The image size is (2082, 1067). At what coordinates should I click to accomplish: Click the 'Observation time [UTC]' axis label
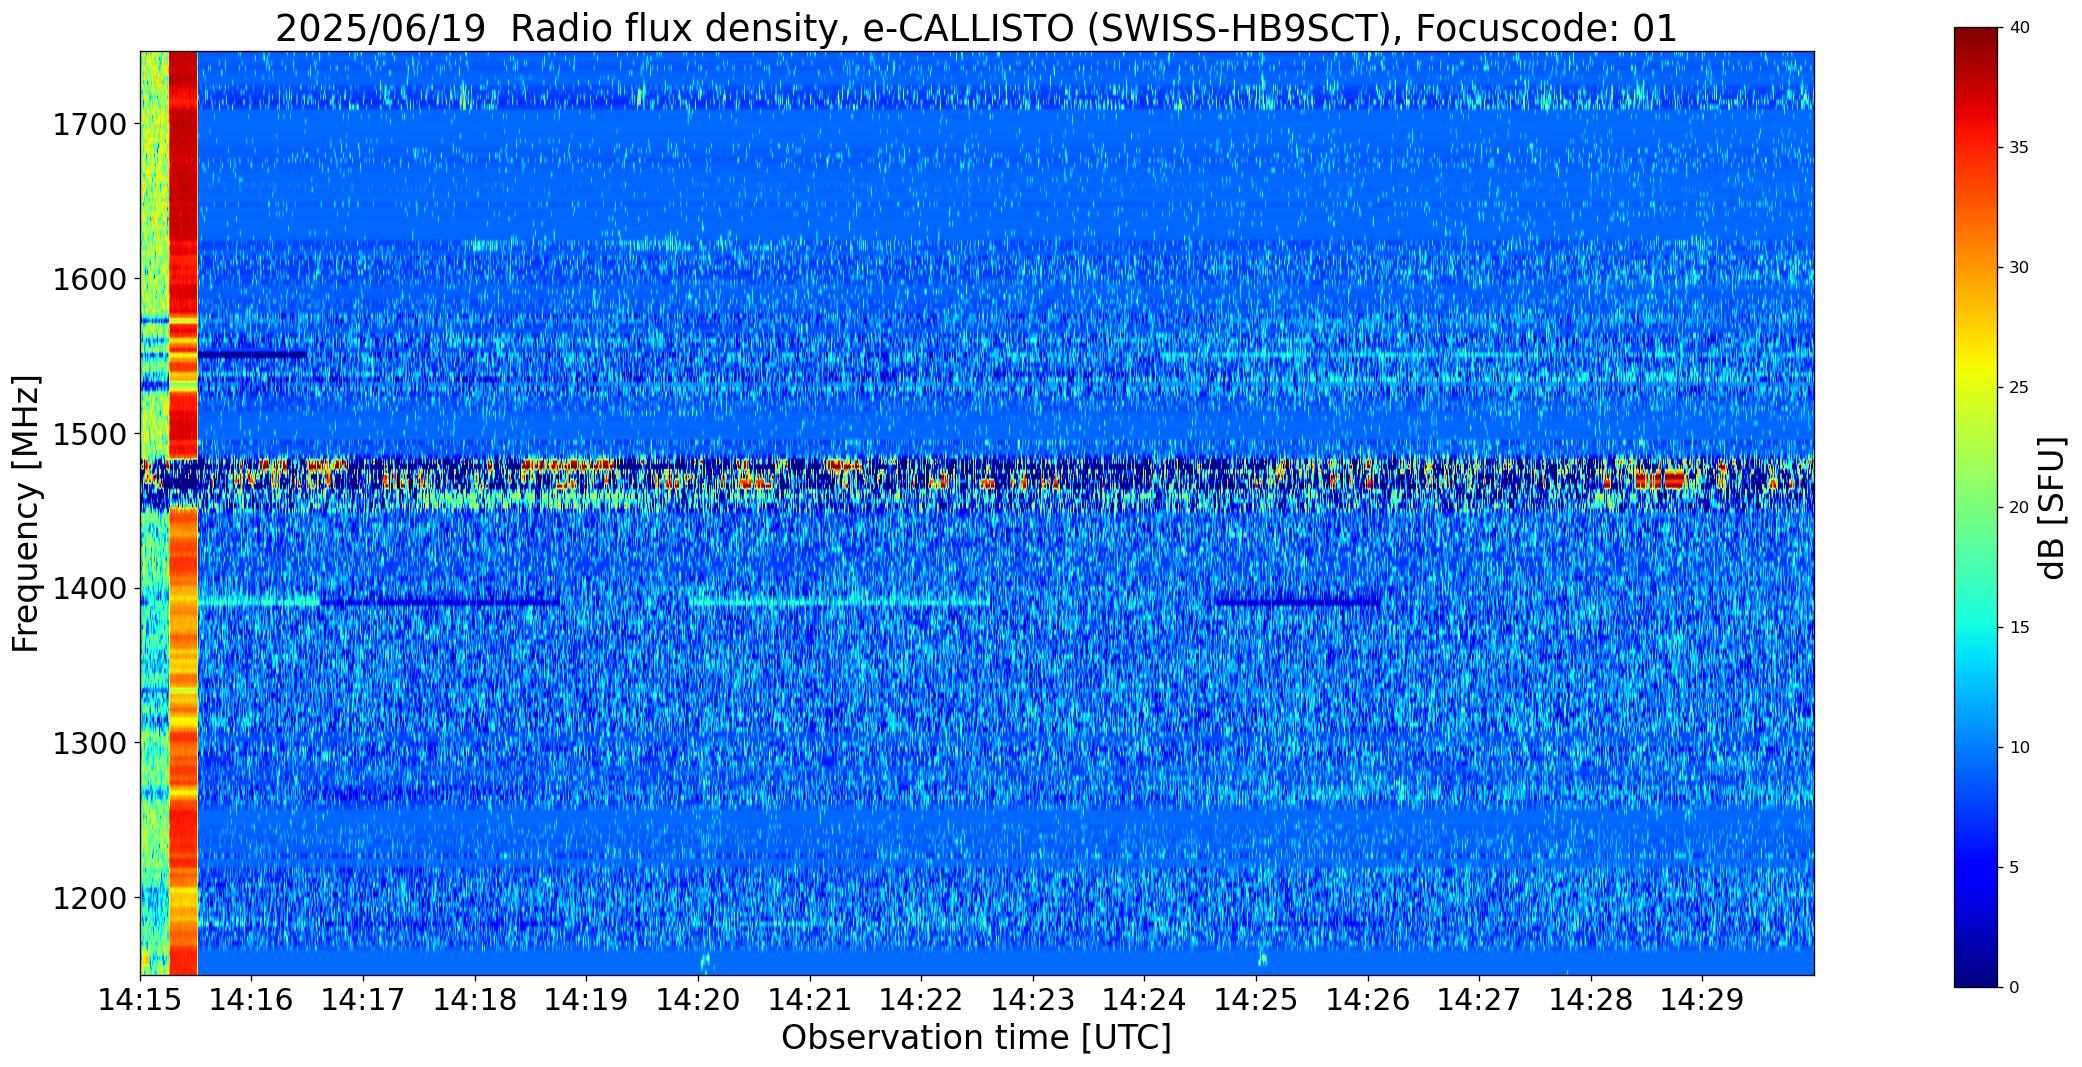click(976, 1038)
